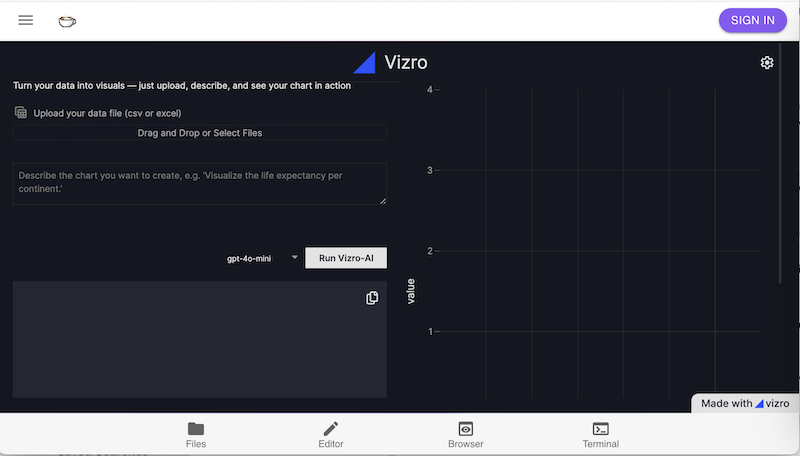
Task: Focus the chart description text box
Action: point(199,183)
